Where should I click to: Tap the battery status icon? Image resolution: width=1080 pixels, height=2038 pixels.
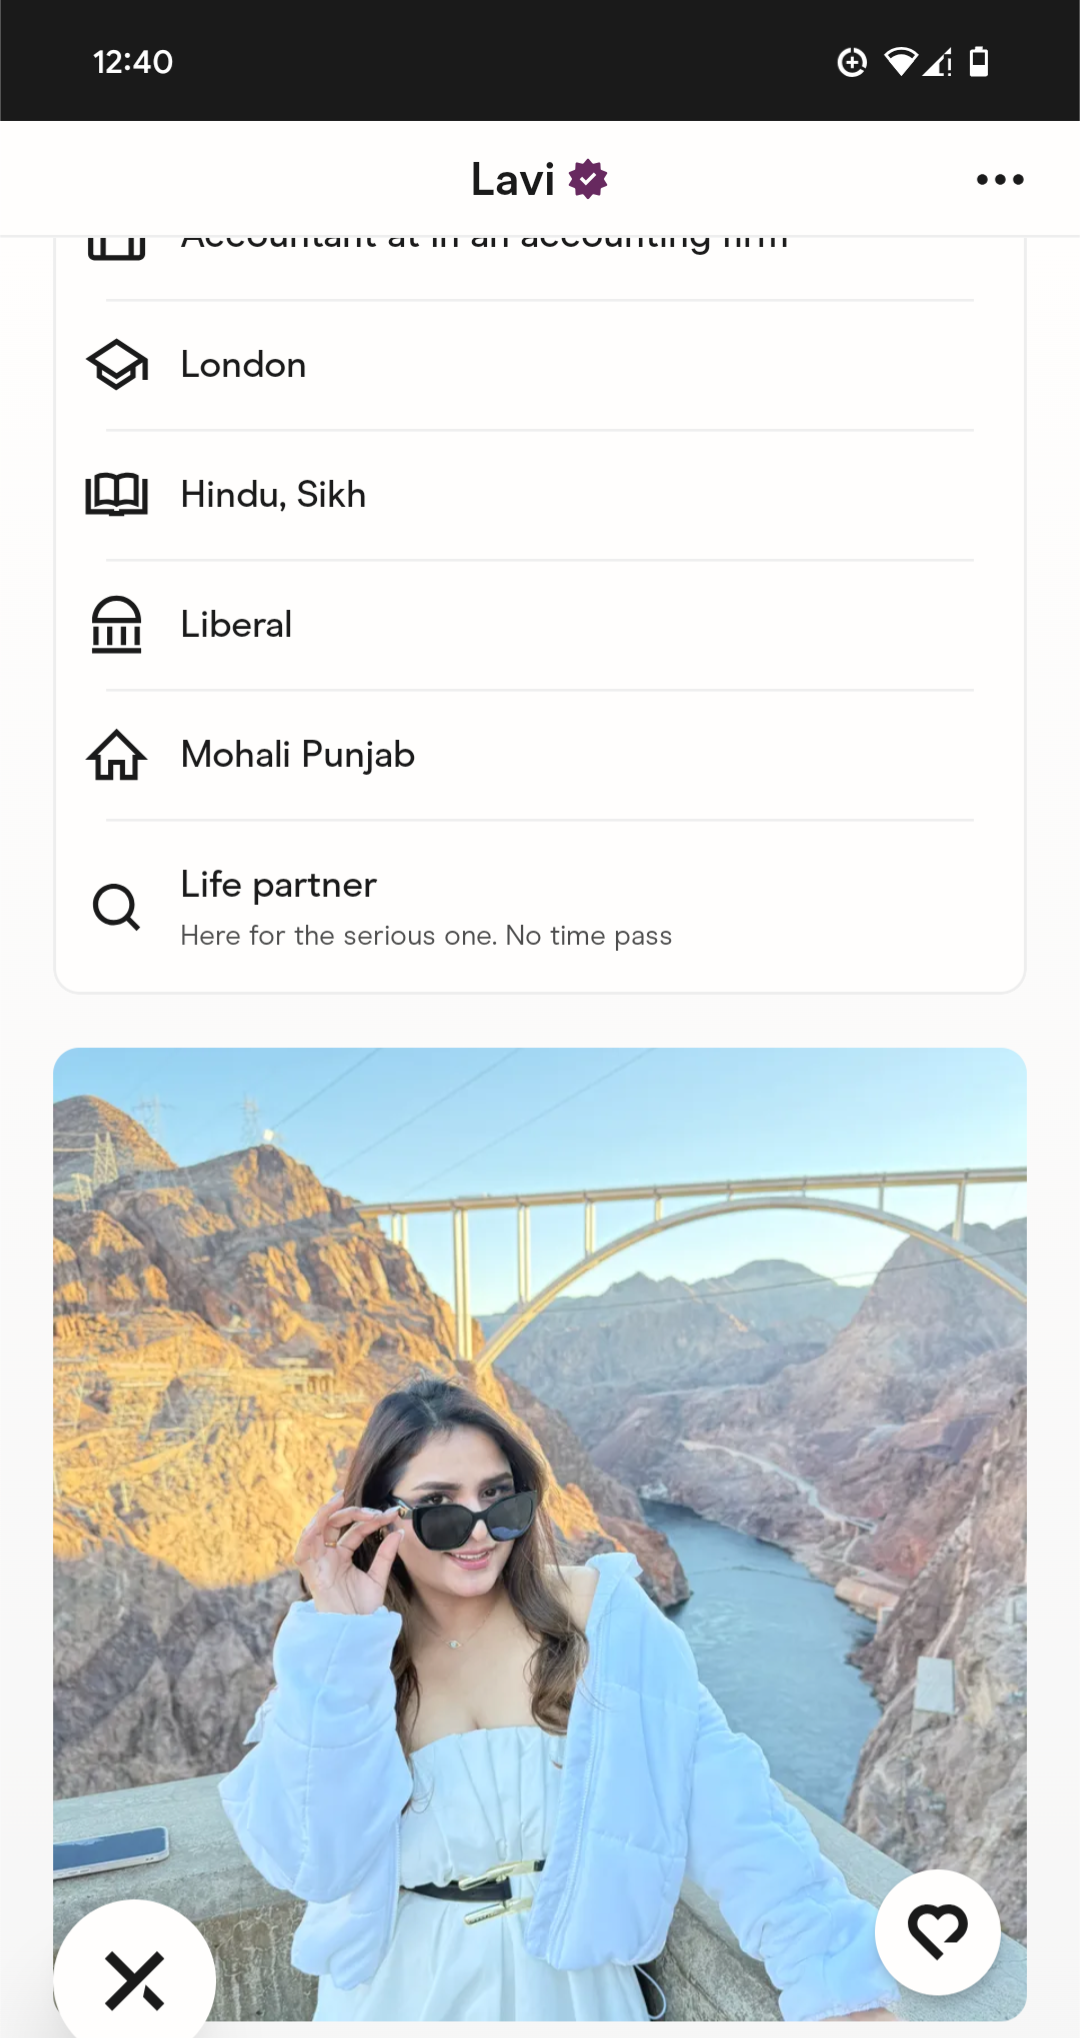979,62
